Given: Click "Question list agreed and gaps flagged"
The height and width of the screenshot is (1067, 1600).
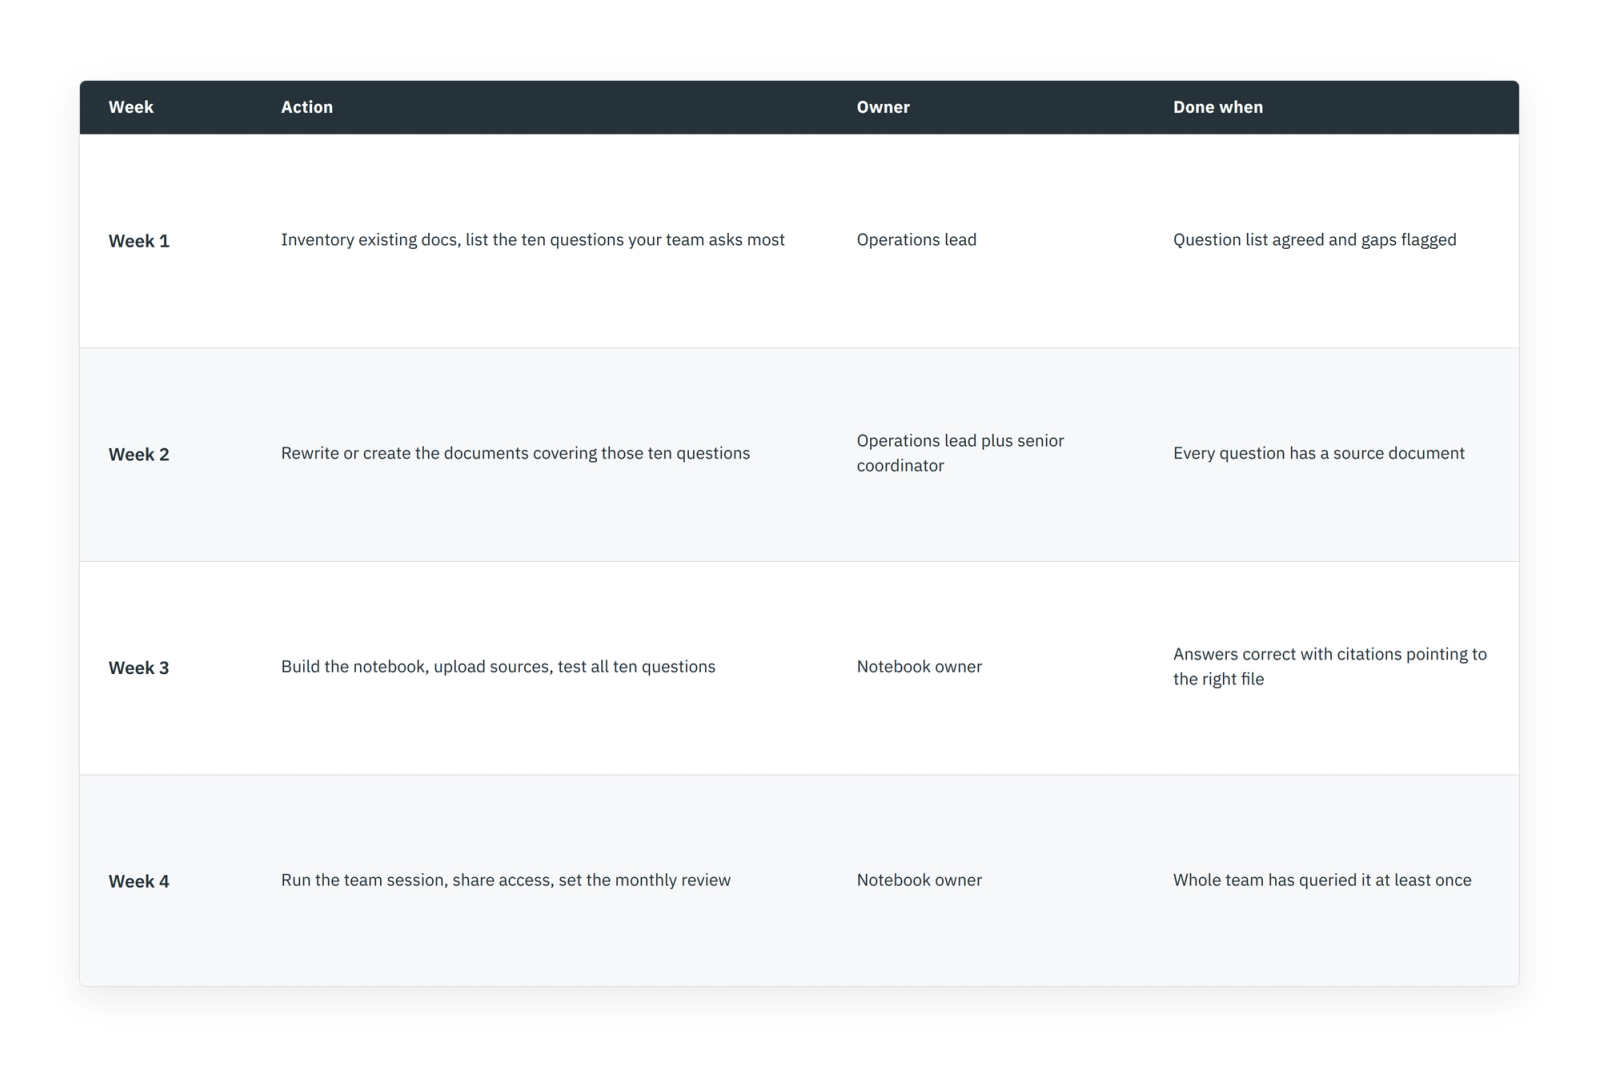Looking at the screenshot, I should click(1314, 240).
